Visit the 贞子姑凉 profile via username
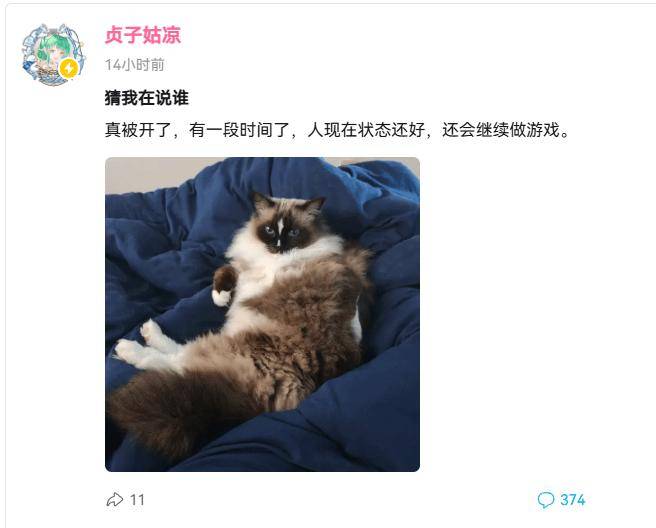 pos(143,35)
